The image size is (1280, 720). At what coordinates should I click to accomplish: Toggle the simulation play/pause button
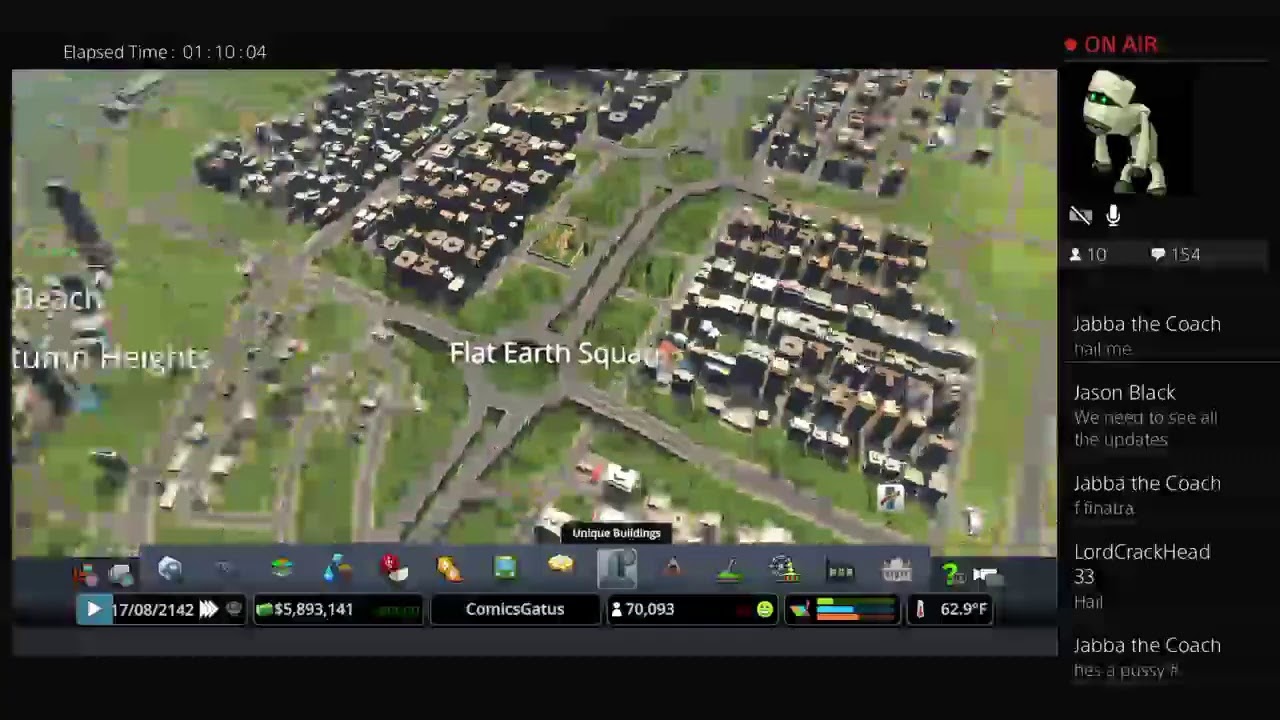(94, 609)
